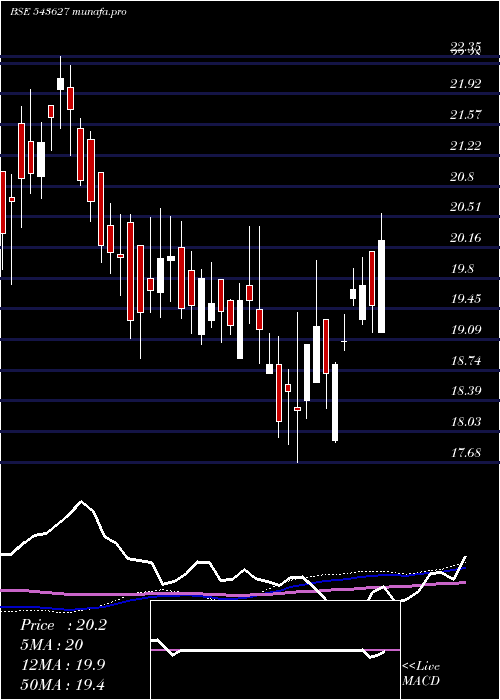This screenshot has height=700, width=500.
Task: Click the peak of the white indicator line
Action: point(81,501)
